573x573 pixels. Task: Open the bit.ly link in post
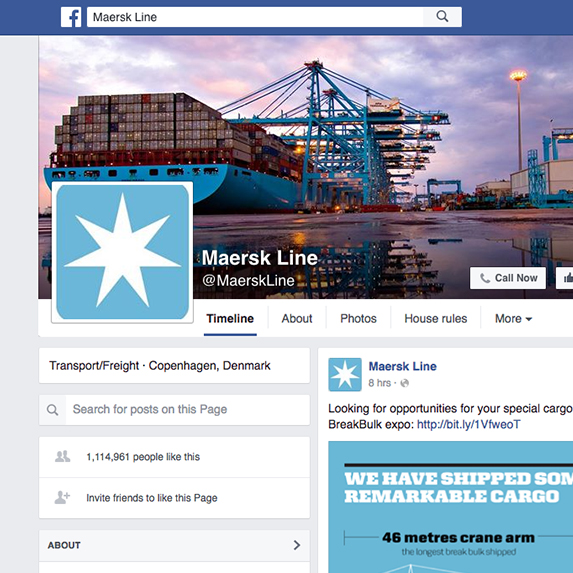coord(468,424)
